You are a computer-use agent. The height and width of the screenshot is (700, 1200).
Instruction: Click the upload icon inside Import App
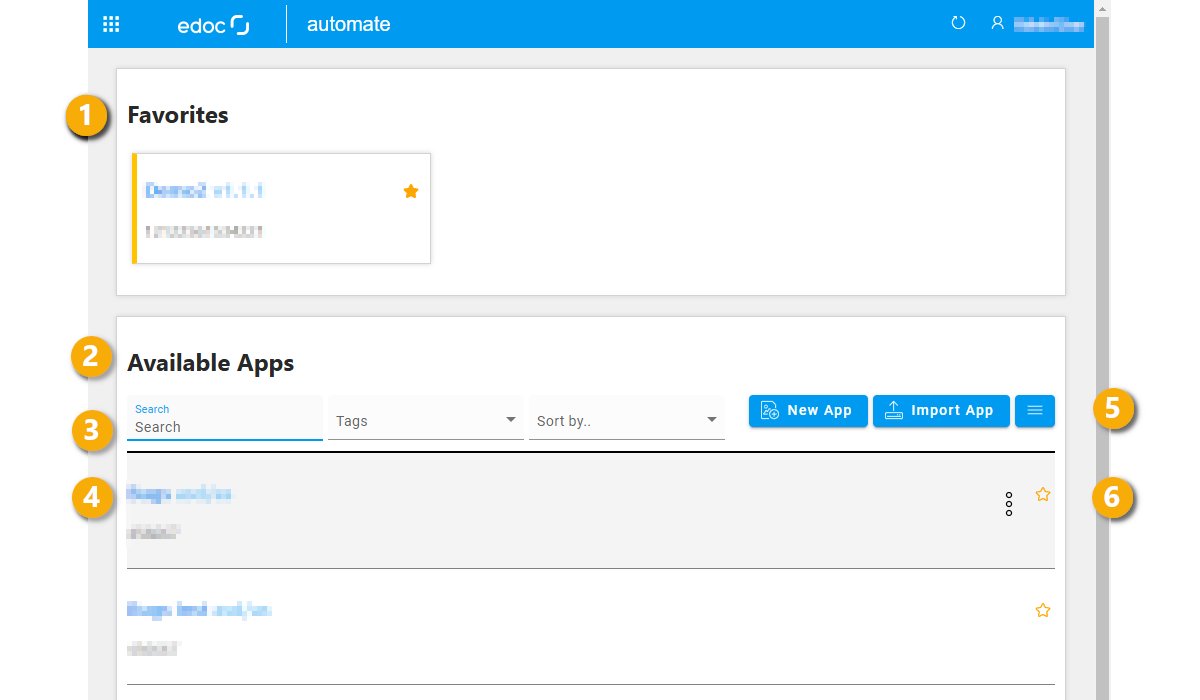[x=894, y=410]
